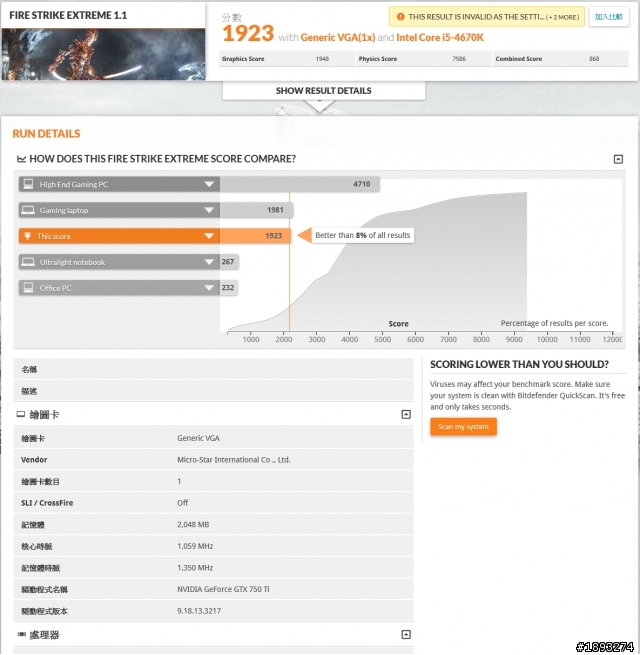Click the desktop icon on High End Gaming PC row

pos(28,184)
